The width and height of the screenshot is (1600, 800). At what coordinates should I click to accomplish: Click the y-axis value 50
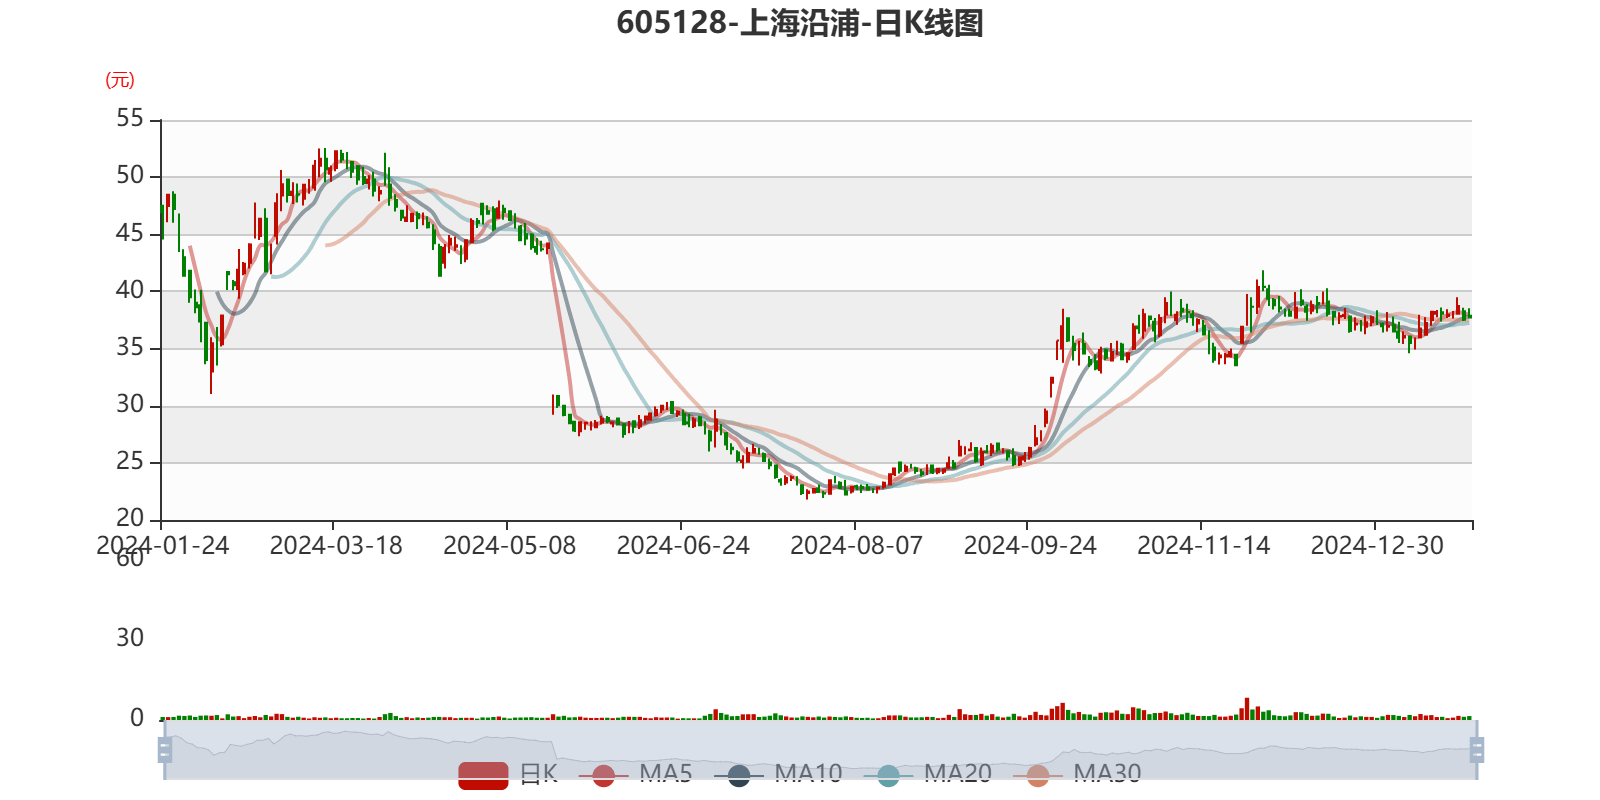tap(130, 176)
